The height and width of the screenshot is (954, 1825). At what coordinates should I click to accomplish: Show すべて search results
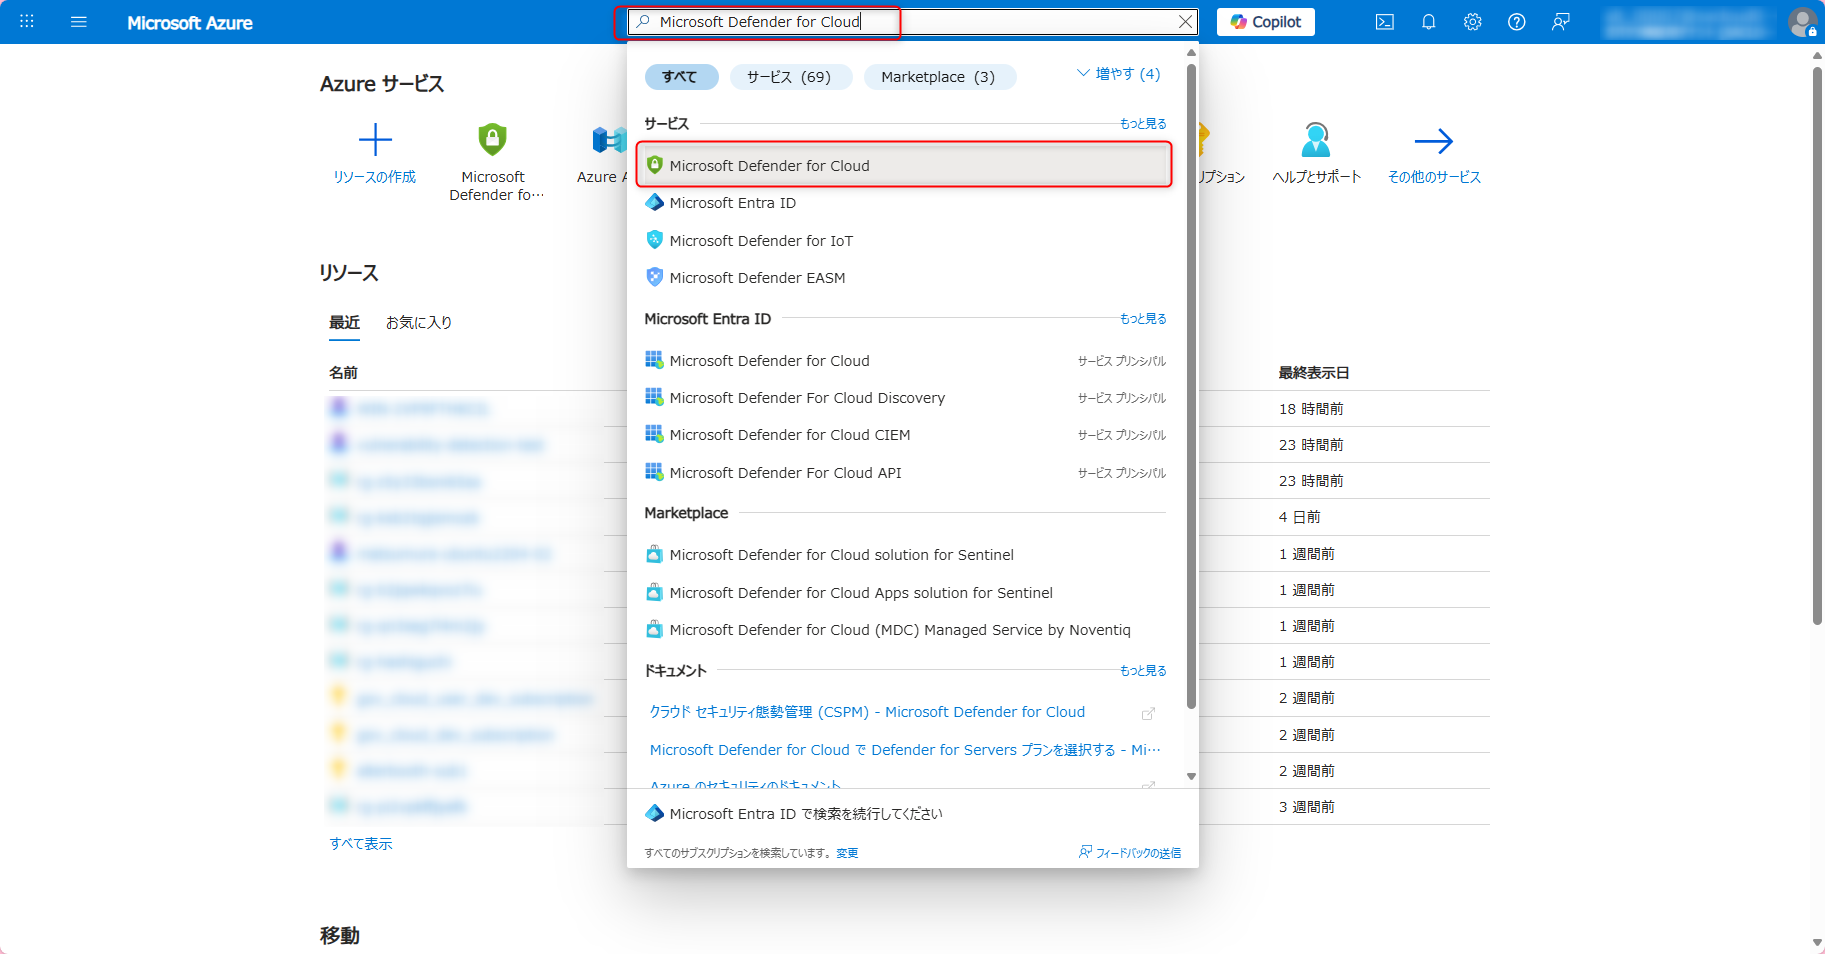pos(681,76)
